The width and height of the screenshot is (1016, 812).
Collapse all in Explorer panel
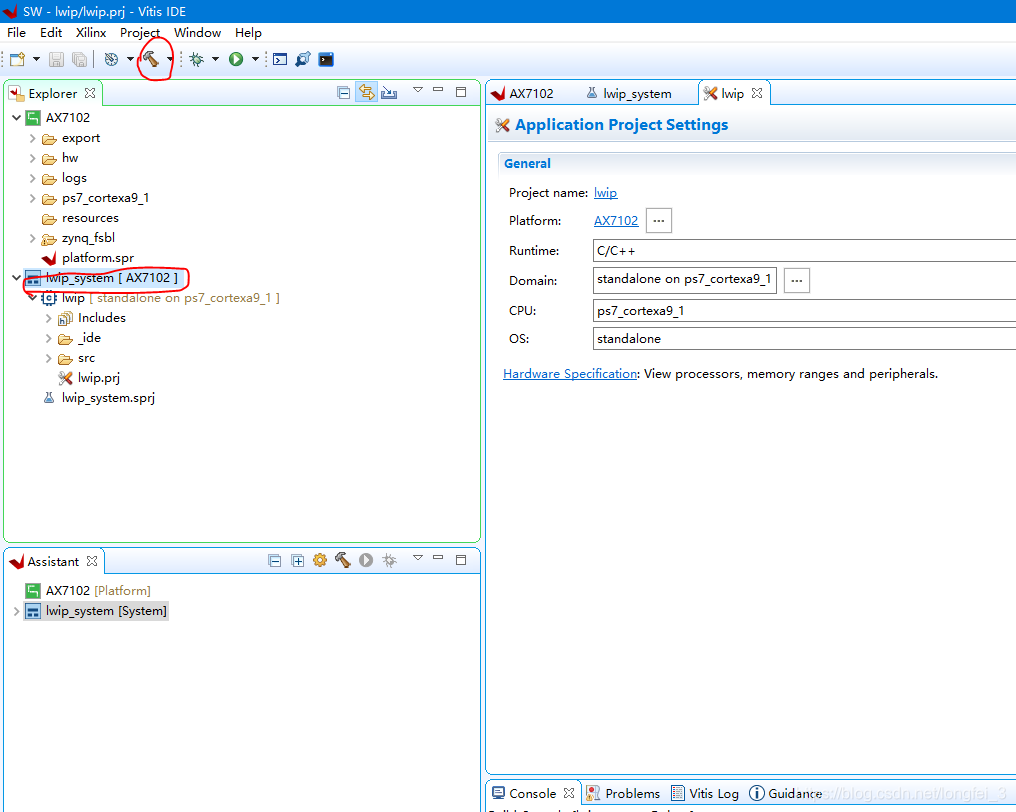pyautogui.click(x=344, y=93)
